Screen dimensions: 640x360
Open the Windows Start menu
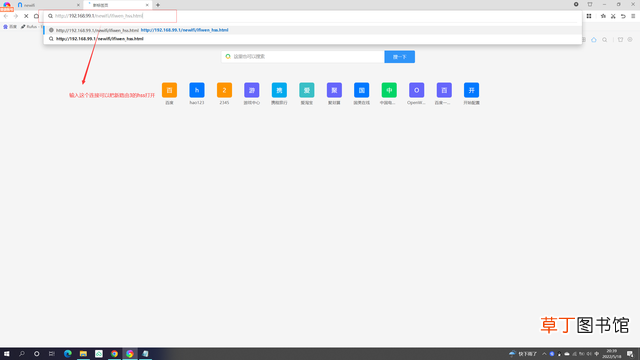click(7, 354)
